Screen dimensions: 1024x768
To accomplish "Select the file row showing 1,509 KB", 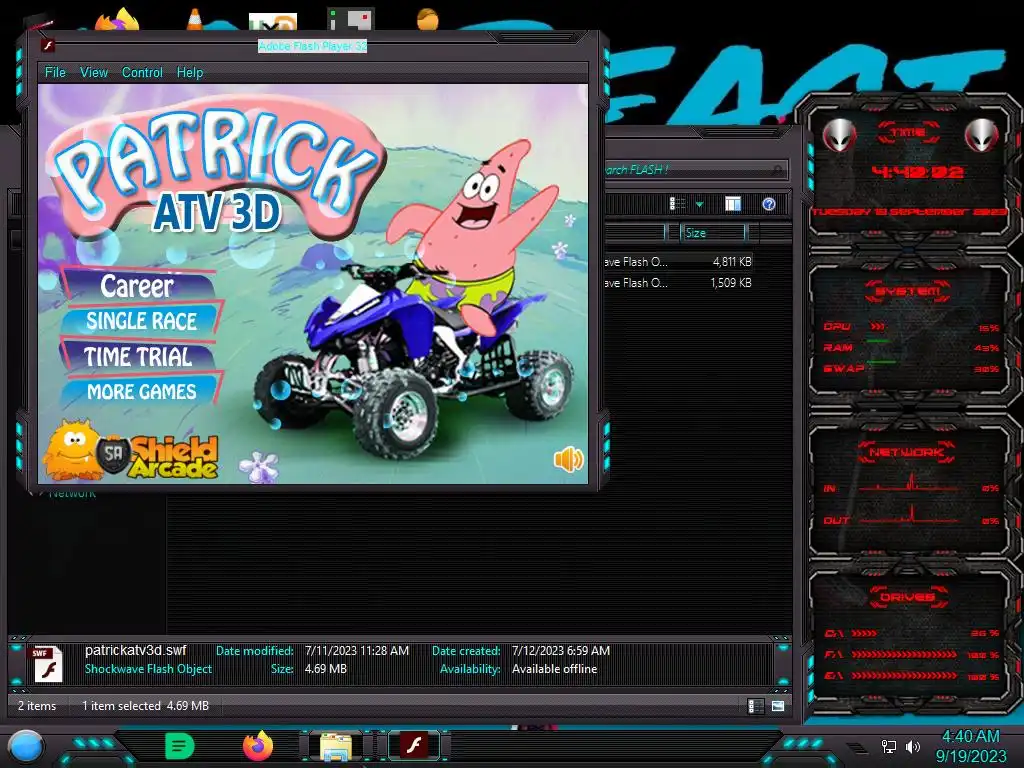I will coord(678,283).
